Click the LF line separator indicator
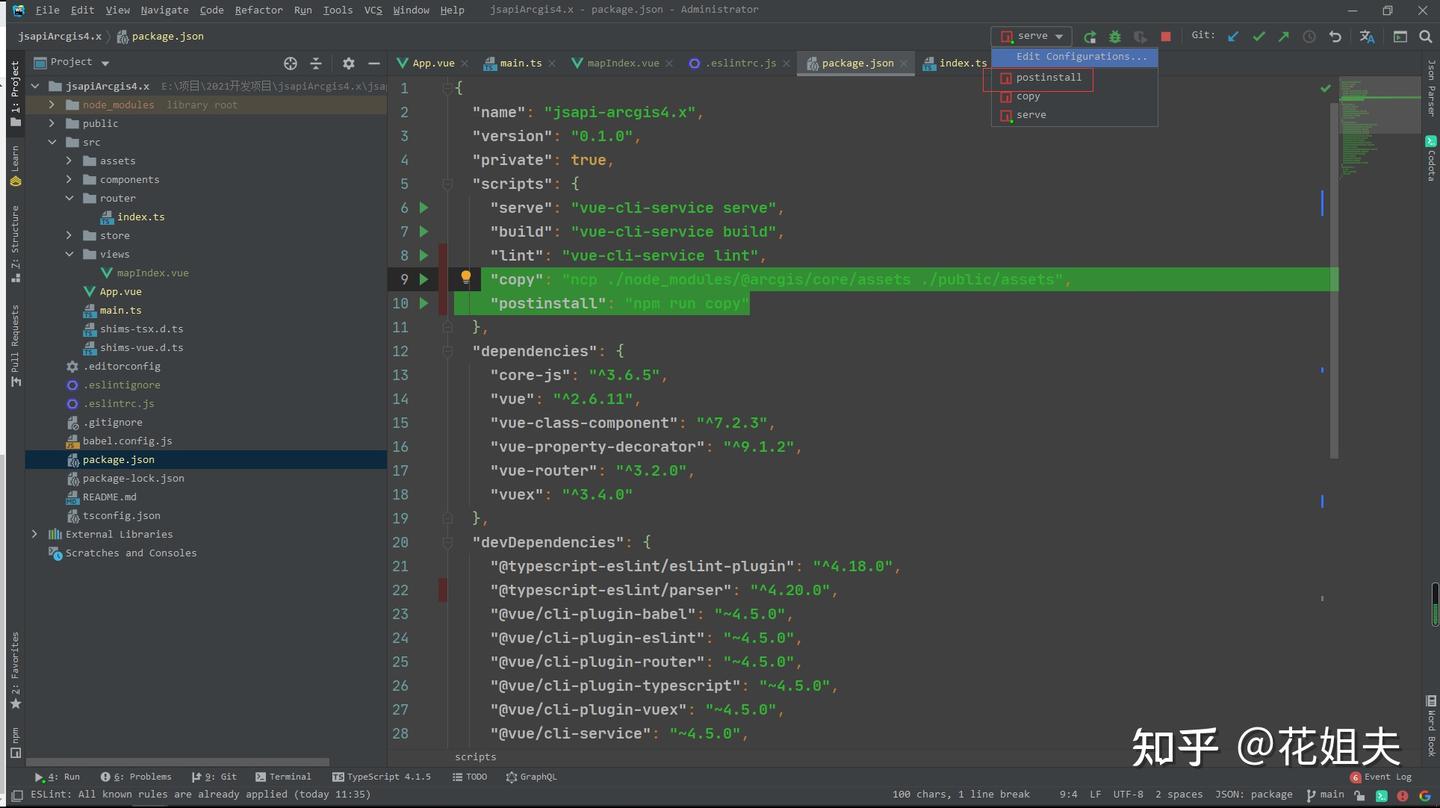This screenshot has width=1440, height=808. click(1096, 794)
